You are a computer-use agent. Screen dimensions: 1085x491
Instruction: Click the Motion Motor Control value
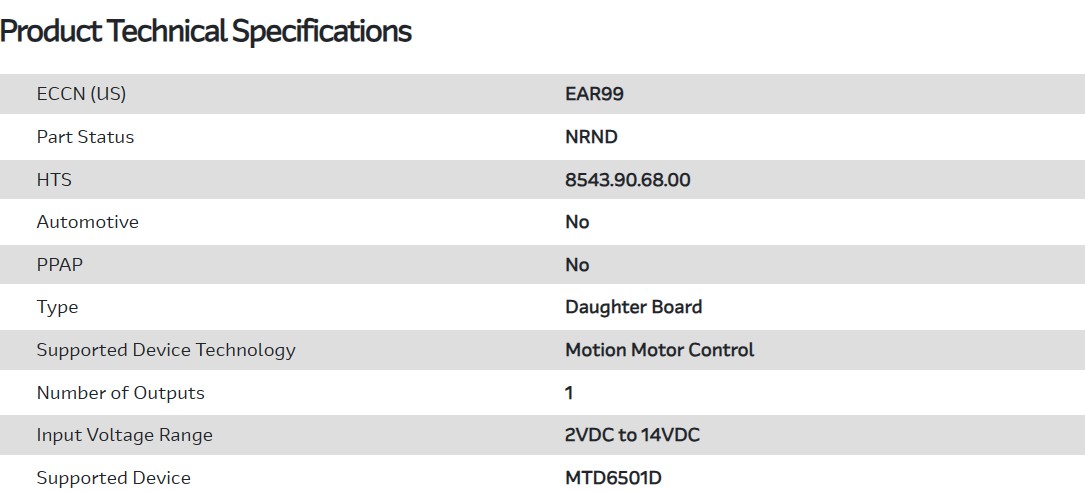659,350
